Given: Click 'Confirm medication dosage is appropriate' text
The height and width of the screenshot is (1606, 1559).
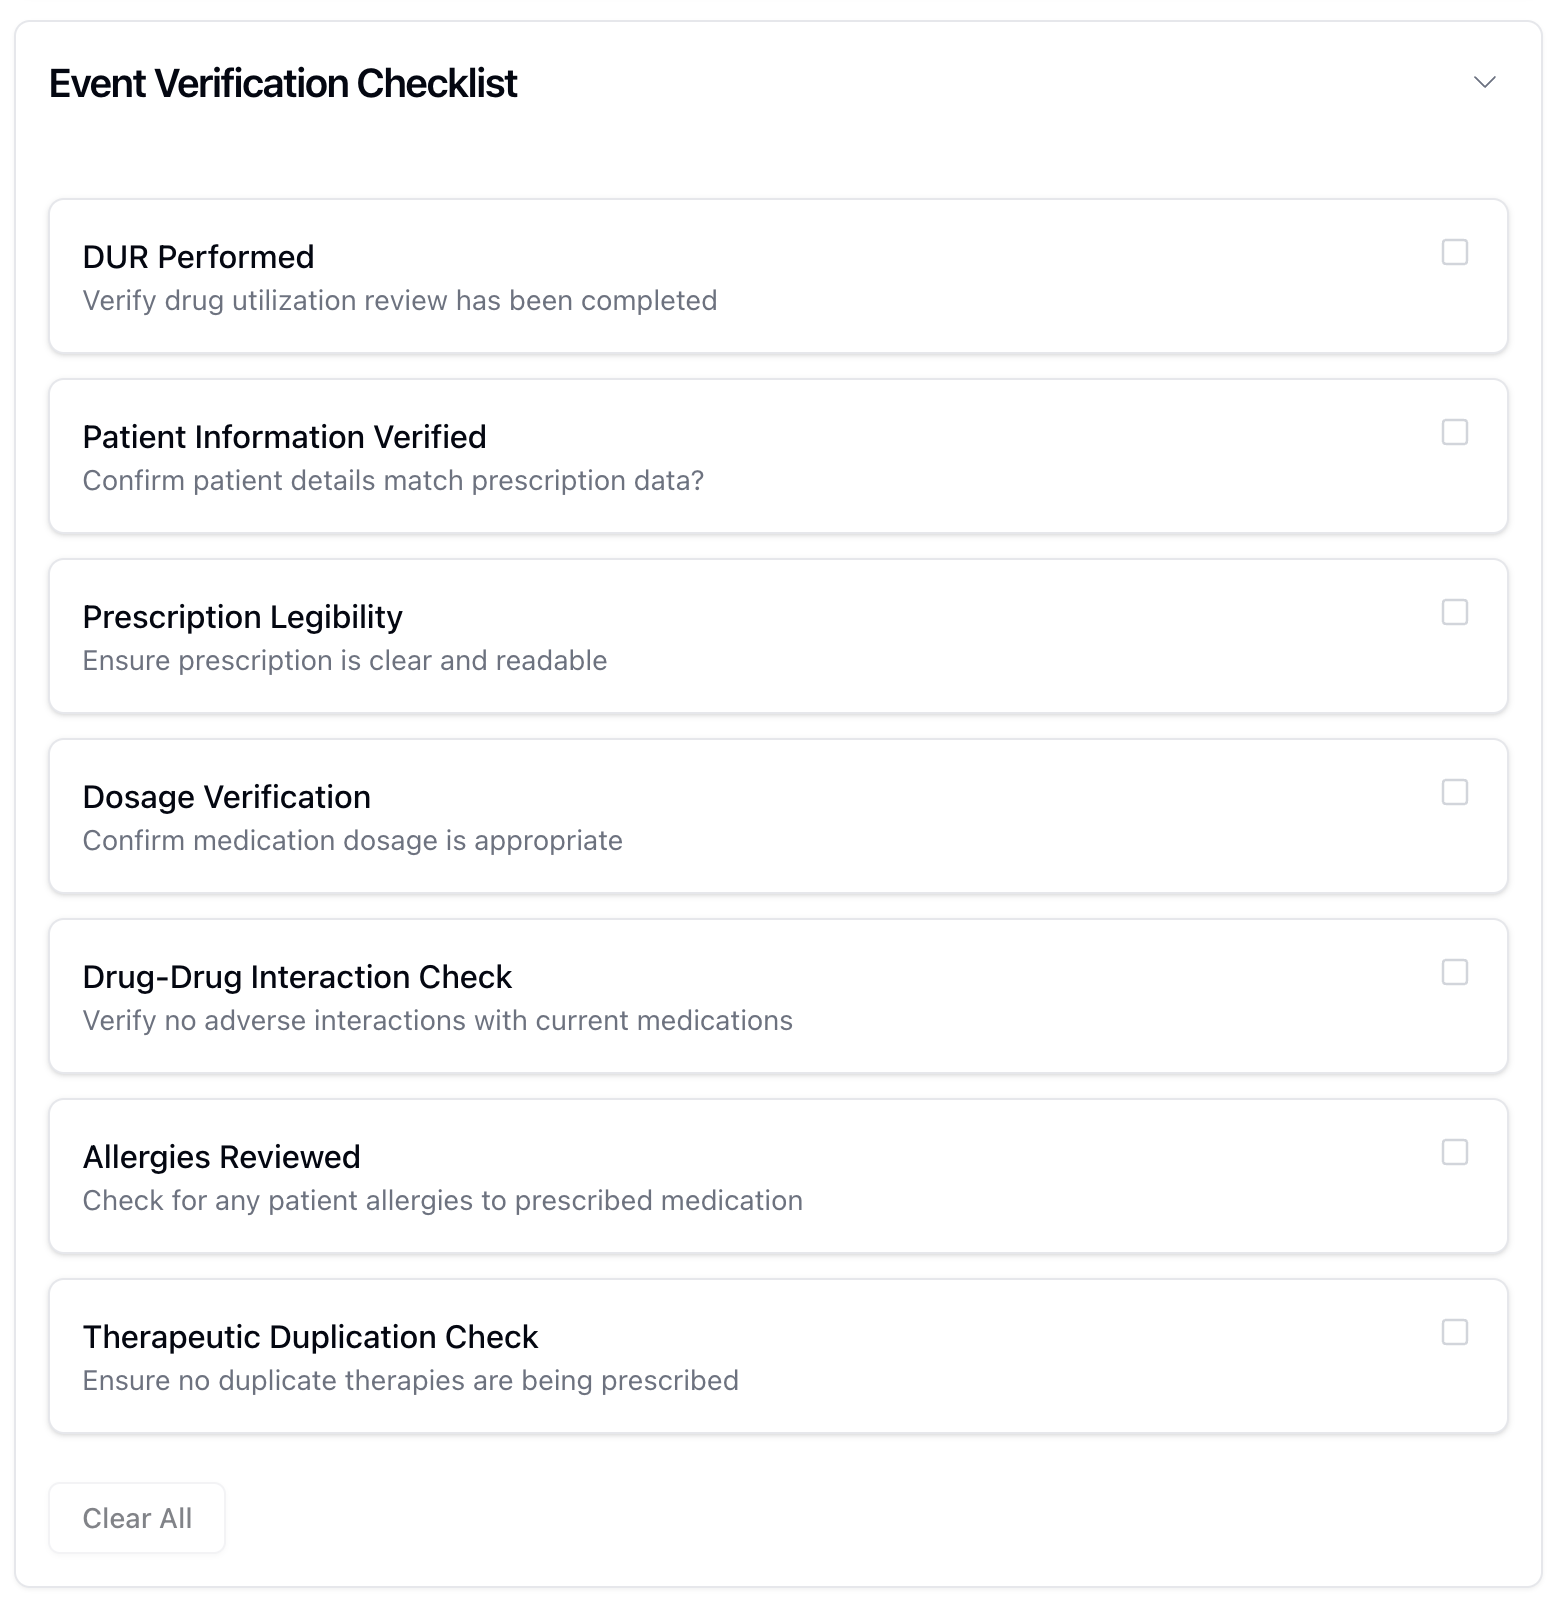Looking at the screenshot, I should tap(352, 841).
